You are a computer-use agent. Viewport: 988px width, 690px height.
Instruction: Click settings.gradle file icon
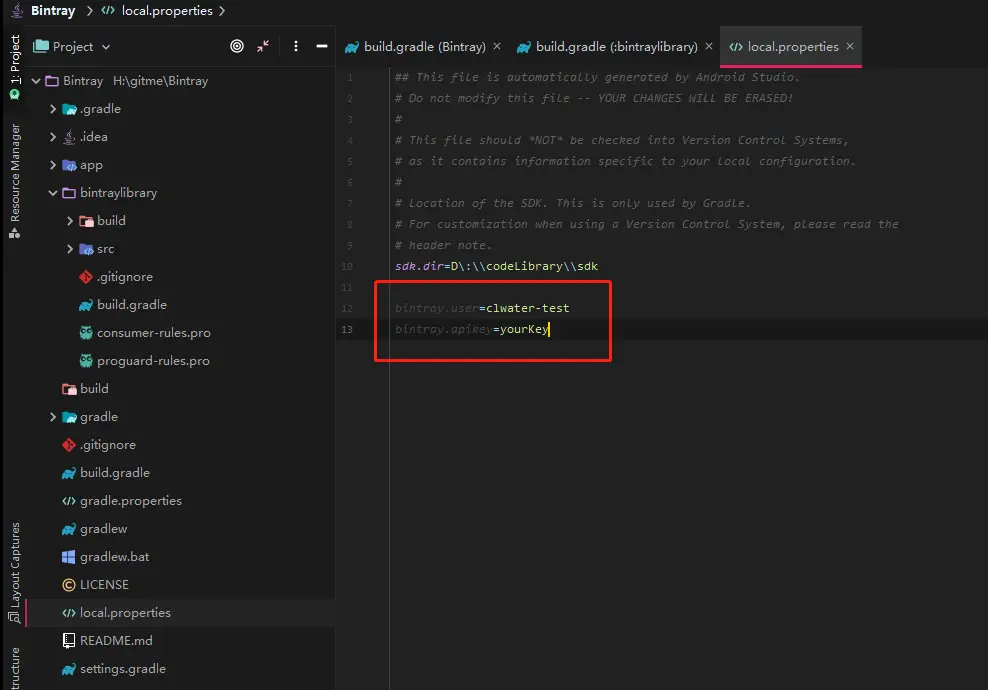coord(69,669)
